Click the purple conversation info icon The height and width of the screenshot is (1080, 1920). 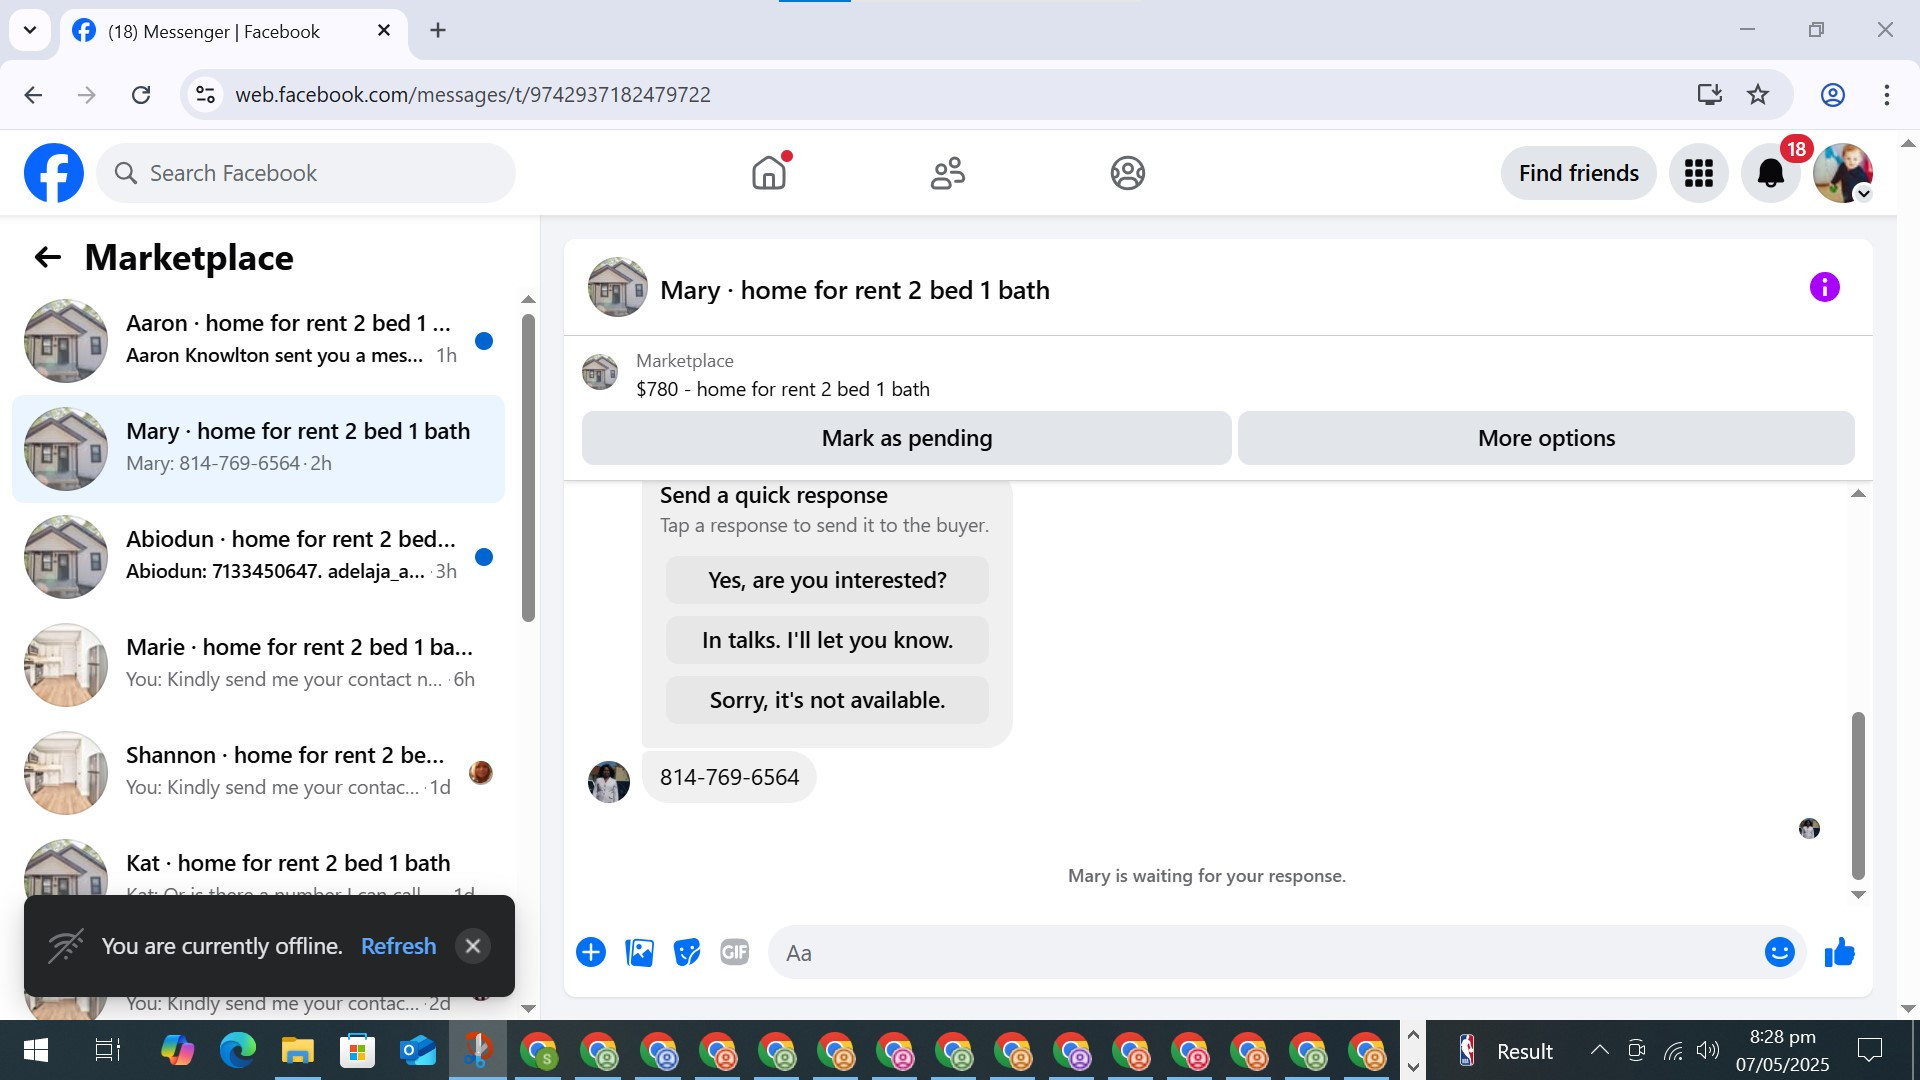pos(1824,288)
